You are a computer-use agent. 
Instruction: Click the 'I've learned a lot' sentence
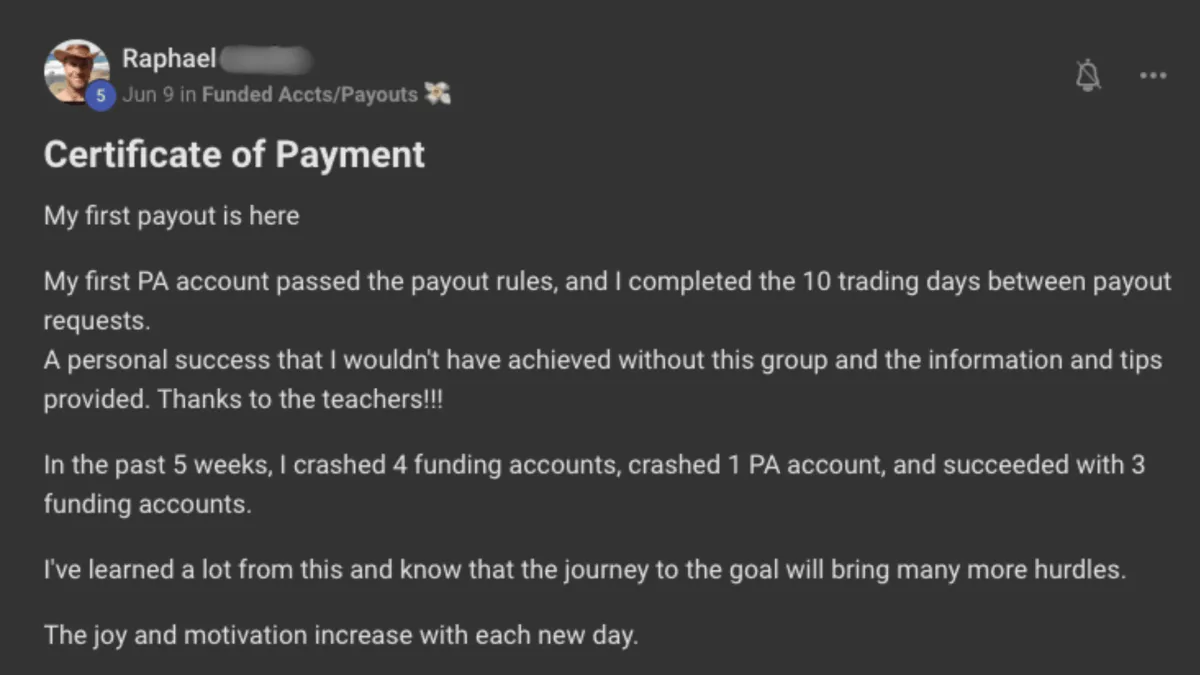[585, 571]
